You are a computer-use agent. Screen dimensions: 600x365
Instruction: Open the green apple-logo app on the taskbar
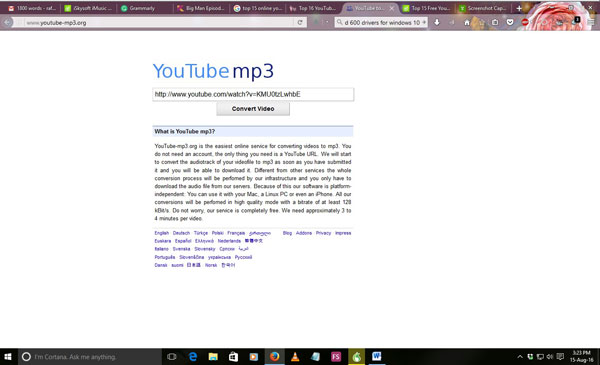pyautogui.click(x=357, y=357)
